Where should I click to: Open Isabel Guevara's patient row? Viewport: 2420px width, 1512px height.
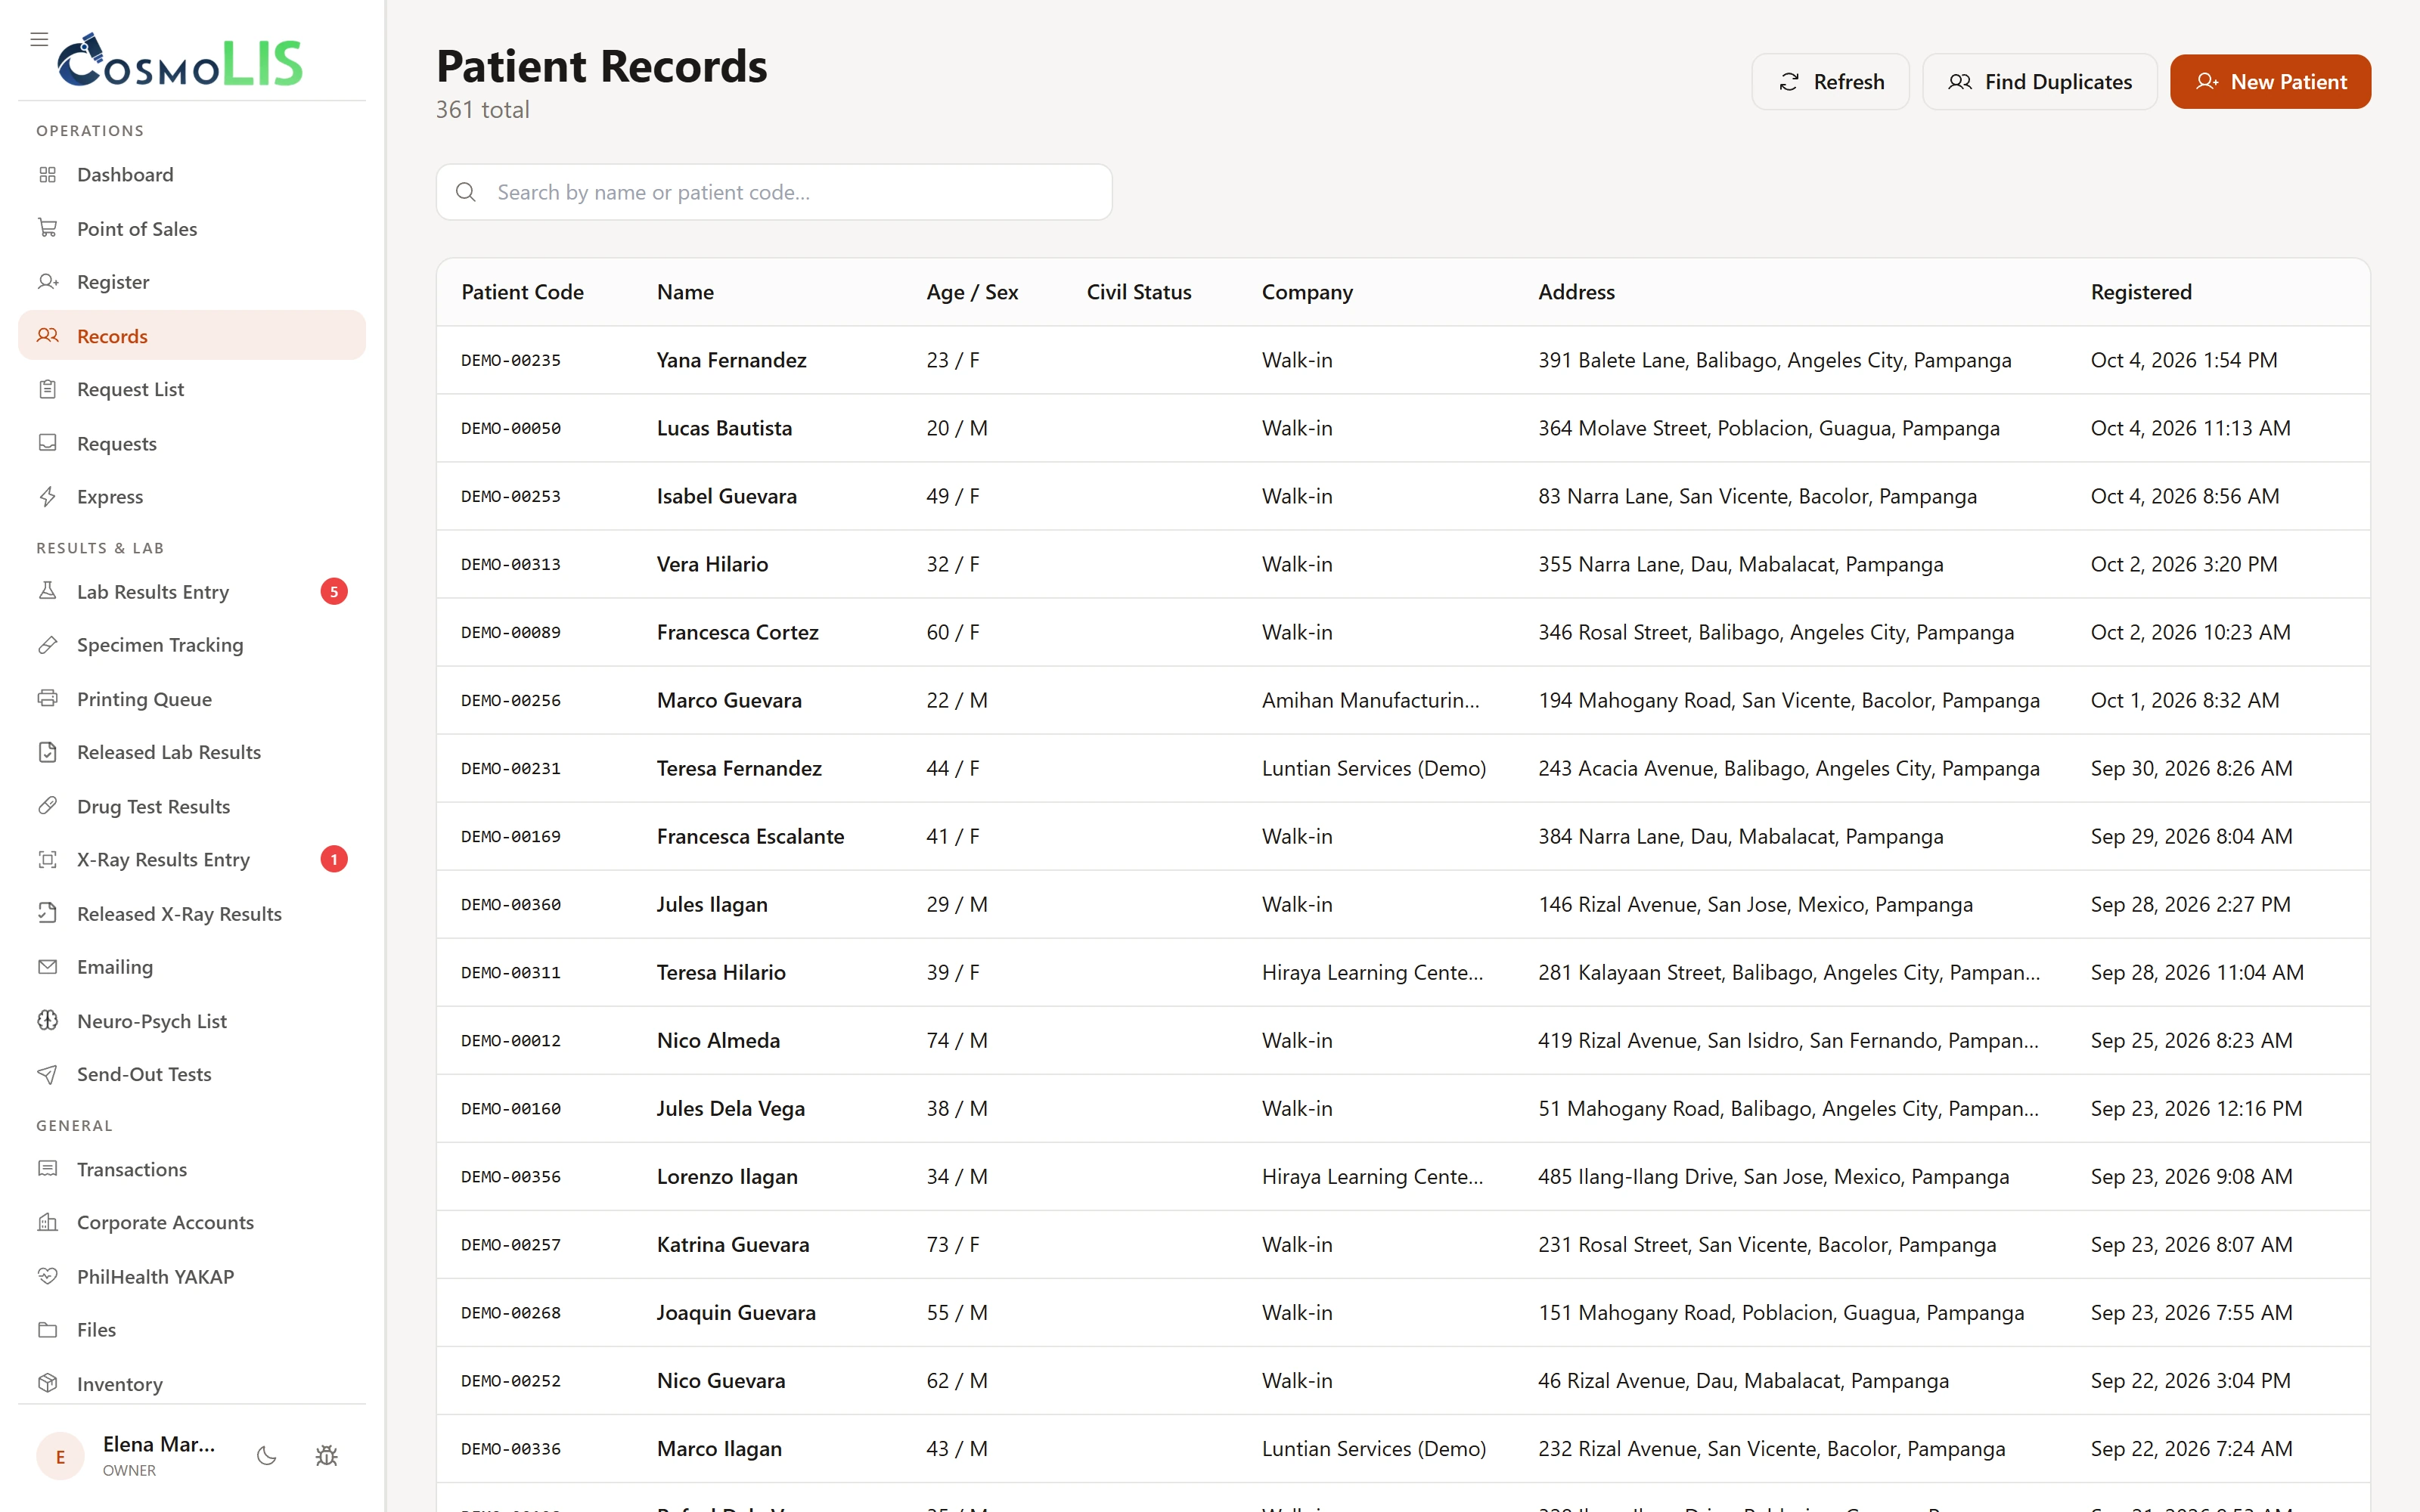point(1403,496)
